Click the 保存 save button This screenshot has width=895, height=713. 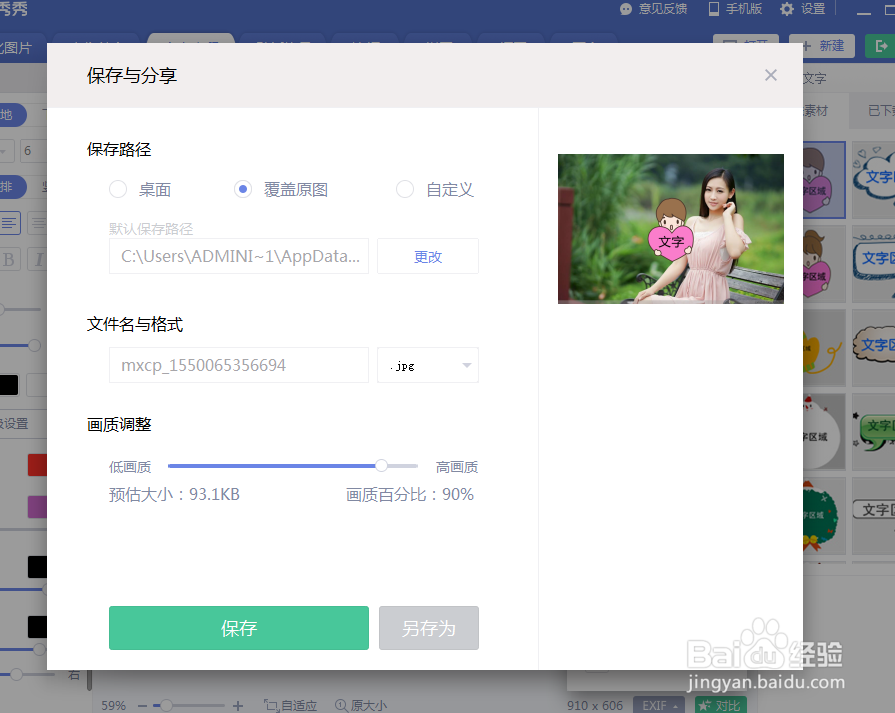[x=238, y=628]
